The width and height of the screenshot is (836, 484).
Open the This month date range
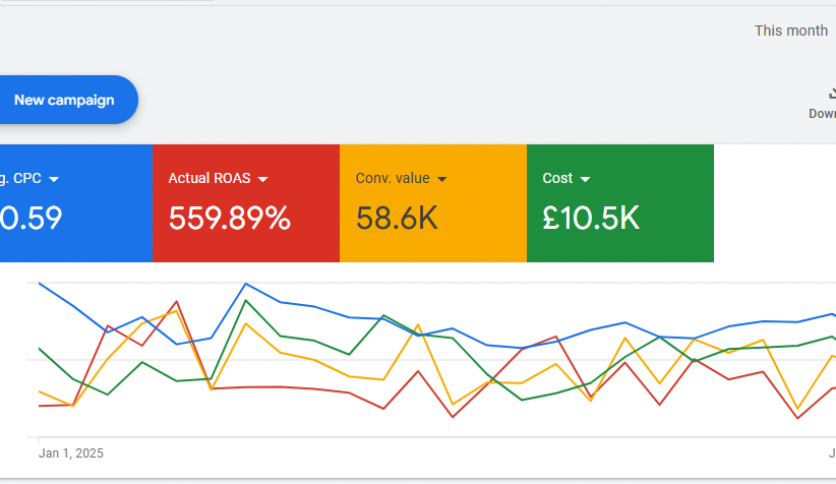(790, 31)
